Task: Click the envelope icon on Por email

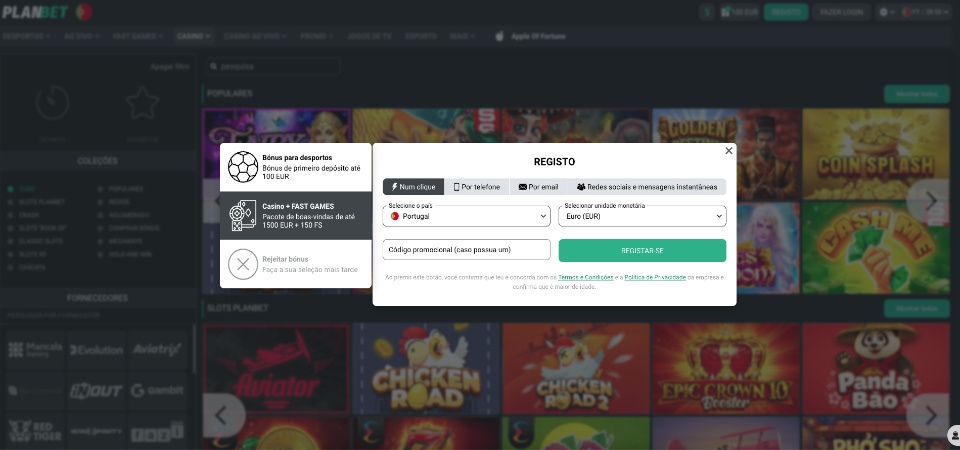Action: coord(522,187)
